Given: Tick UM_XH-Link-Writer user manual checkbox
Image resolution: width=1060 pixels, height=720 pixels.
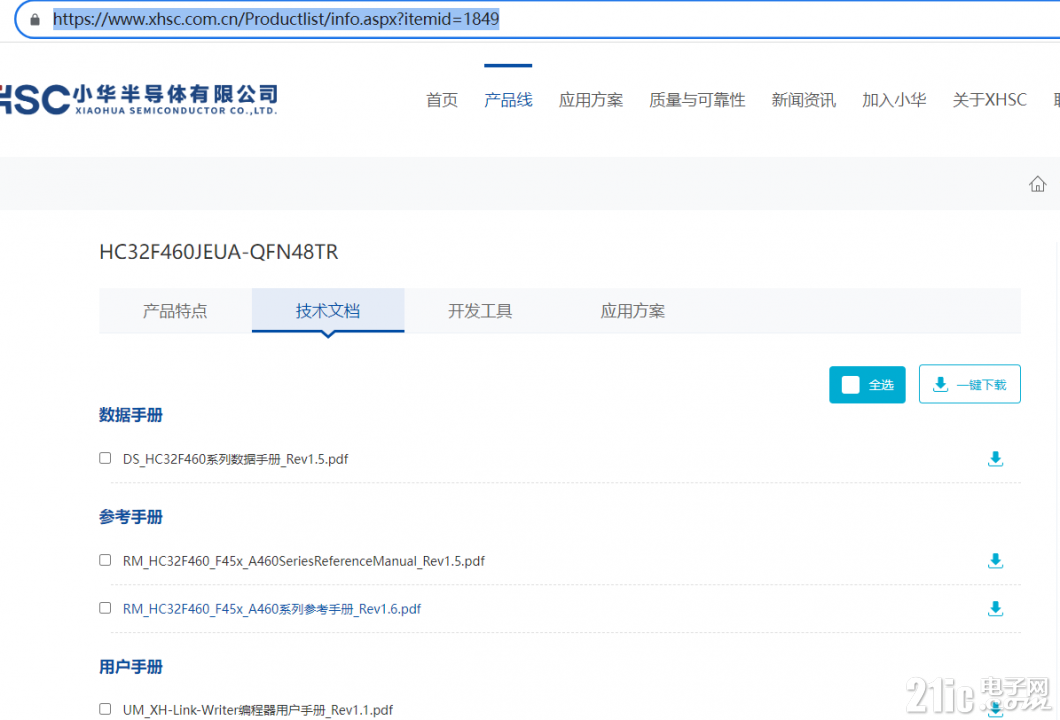Looking at the screenshot, I should (x=105, y=709).
